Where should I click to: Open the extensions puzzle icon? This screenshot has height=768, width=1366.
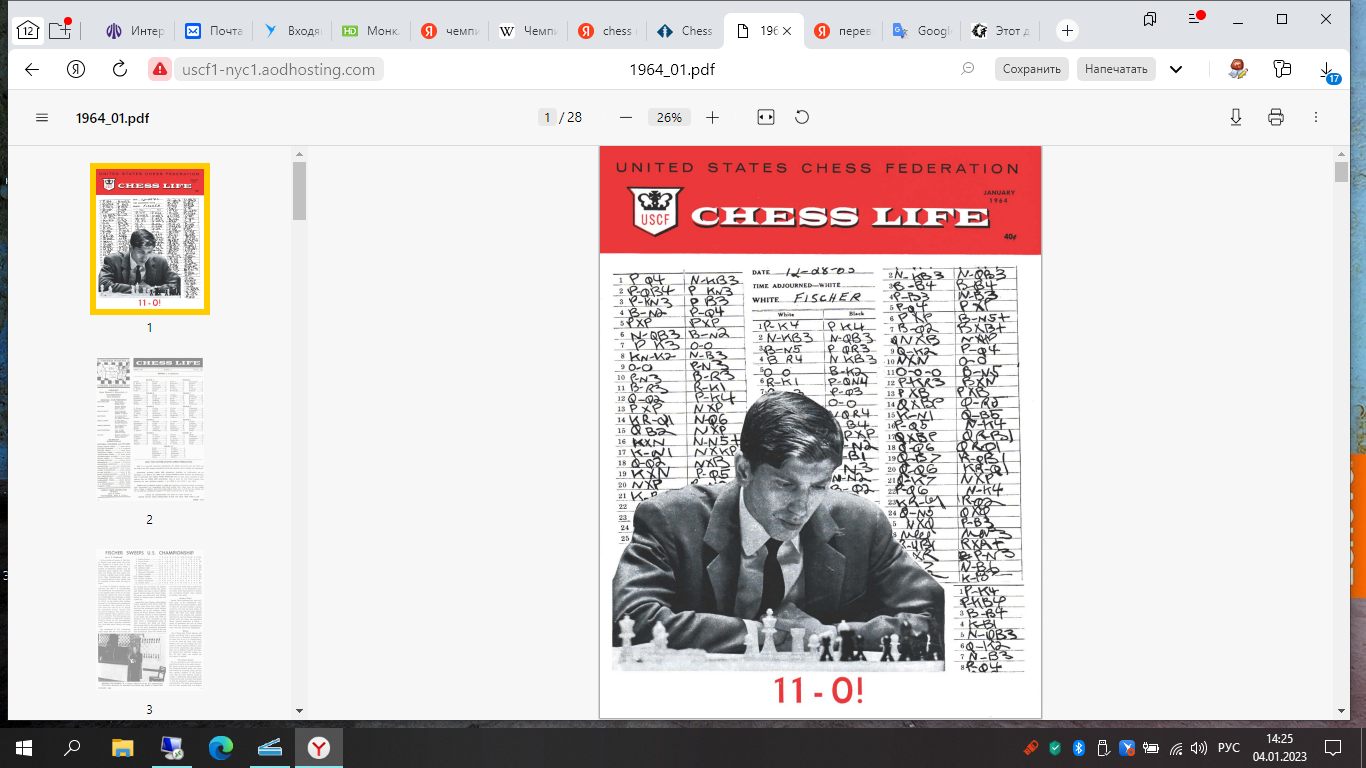click(1282, 69)
